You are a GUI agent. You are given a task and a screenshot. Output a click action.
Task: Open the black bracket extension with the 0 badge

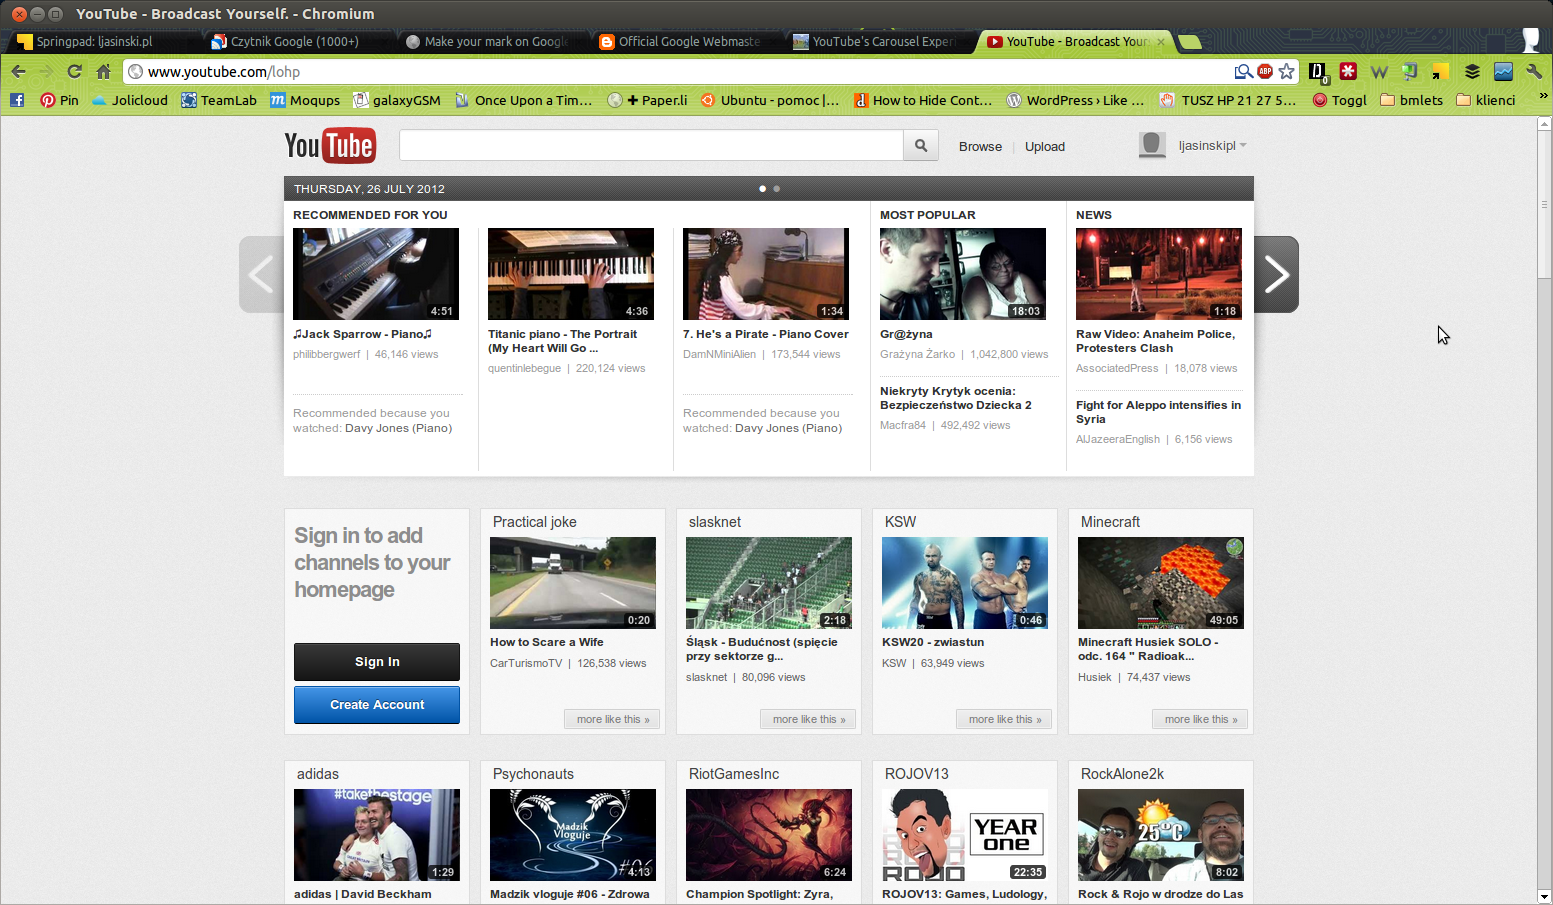[x=1318, y=72]
